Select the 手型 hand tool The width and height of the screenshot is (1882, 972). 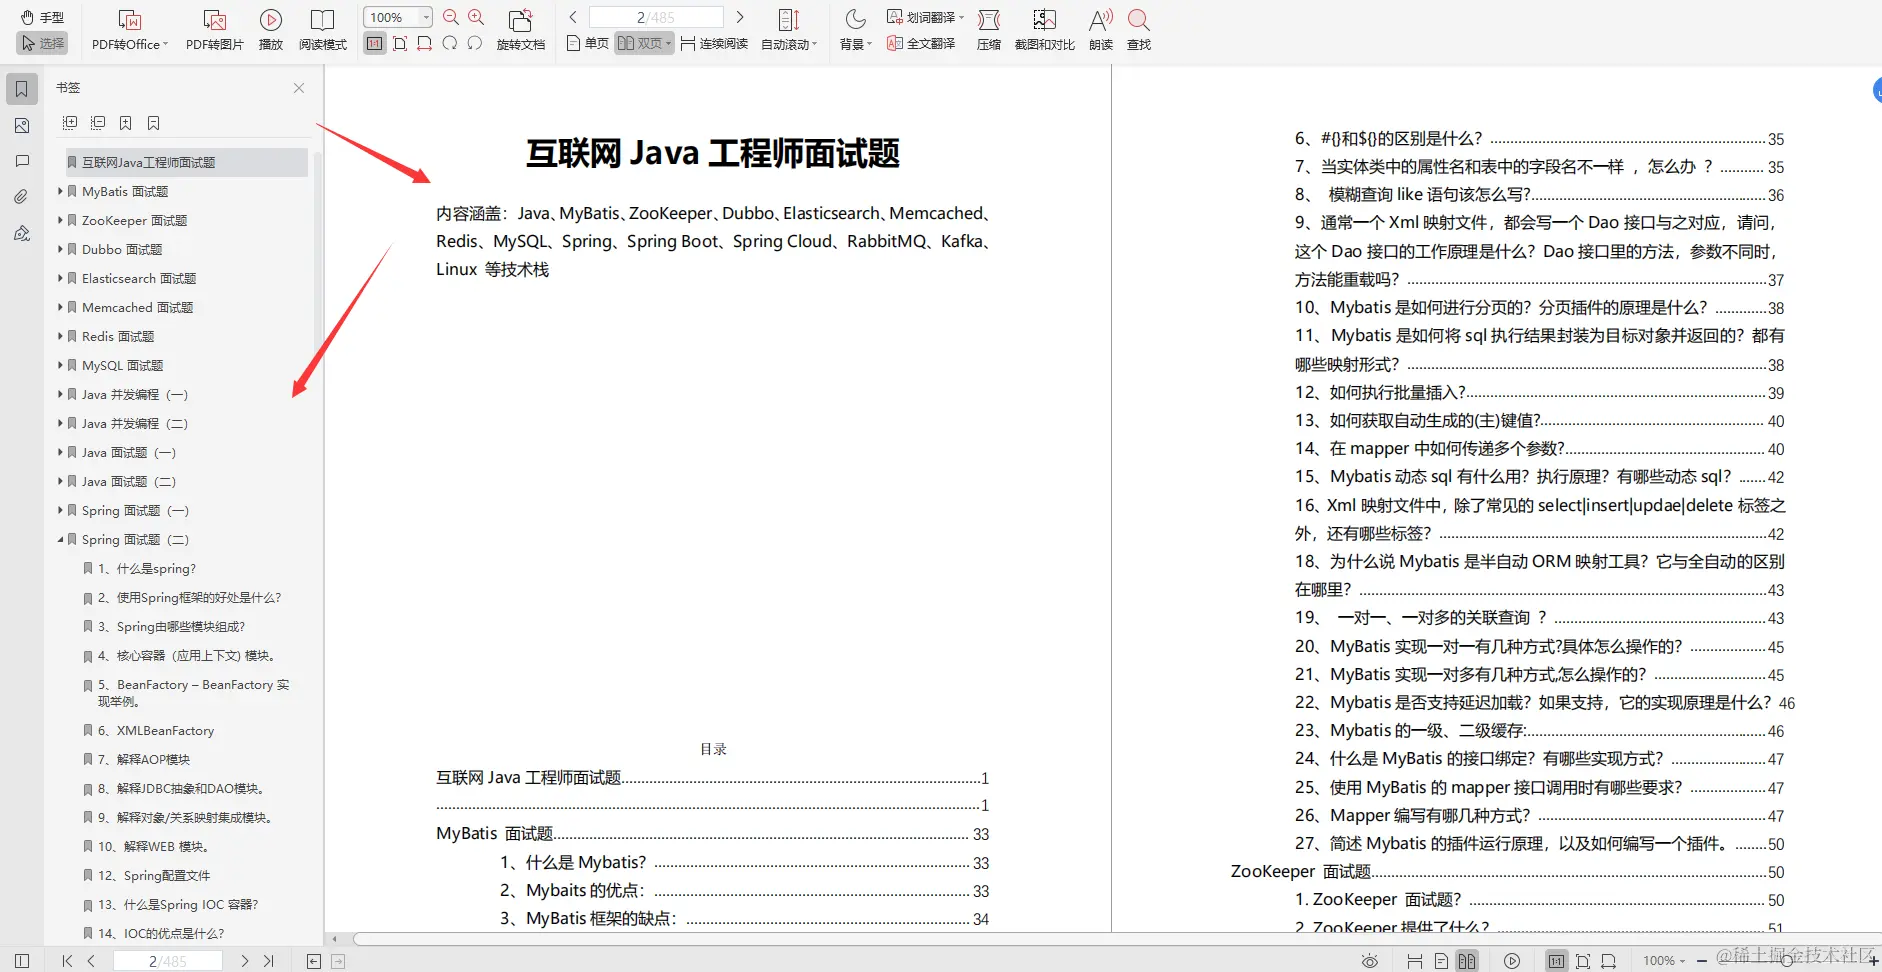pos(42,17)
